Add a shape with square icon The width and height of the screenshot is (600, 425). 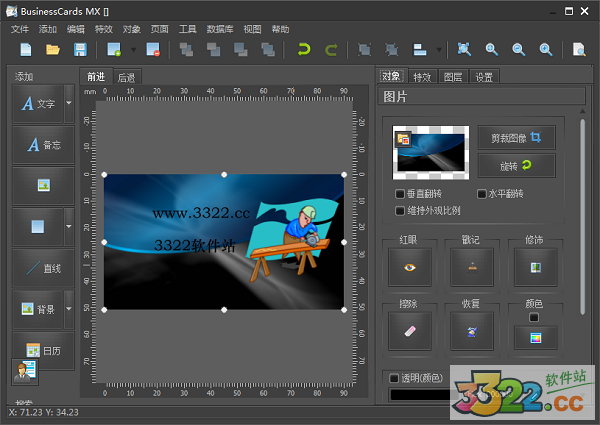(38, 226)
